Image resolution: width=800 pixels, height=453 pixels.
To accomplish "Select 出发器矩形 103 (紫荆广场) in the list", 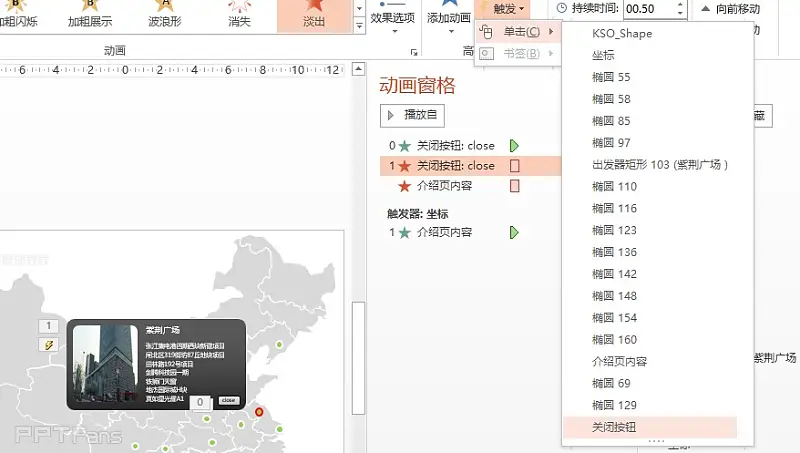I will point(660,164).
